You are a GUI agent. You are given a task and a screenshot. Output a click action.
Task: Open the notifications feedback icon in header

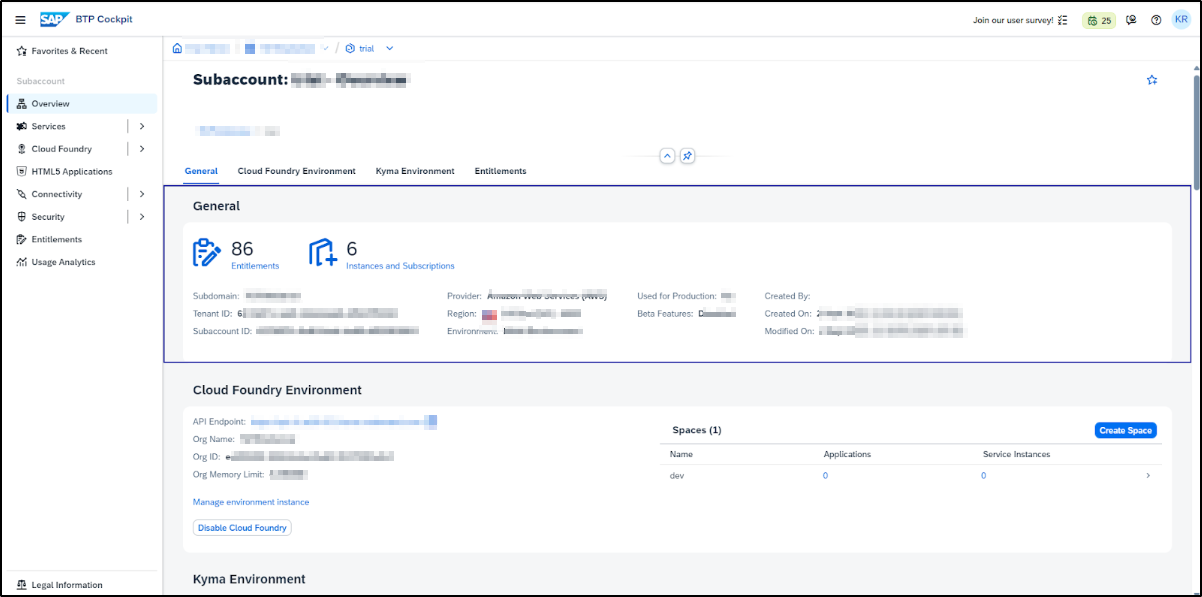coord(1131,20)
